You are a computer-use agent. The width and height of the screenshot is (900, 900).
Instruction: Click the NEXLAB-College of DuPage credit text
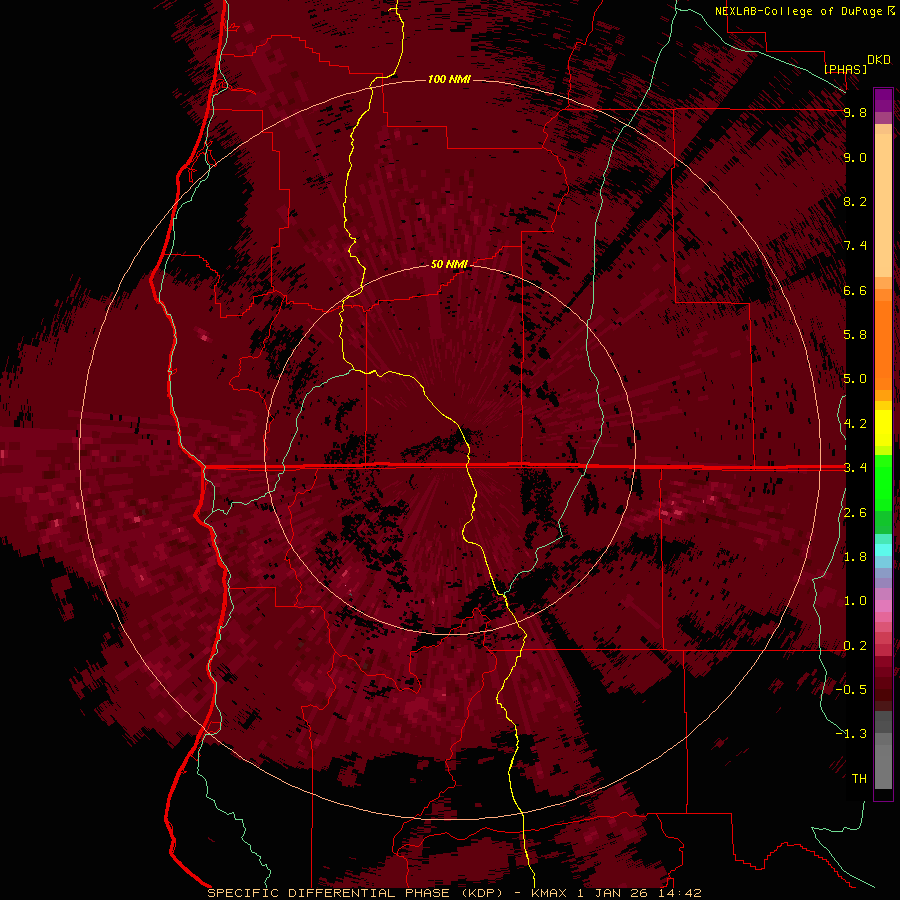pyautogui.click(x=798, y=11)
